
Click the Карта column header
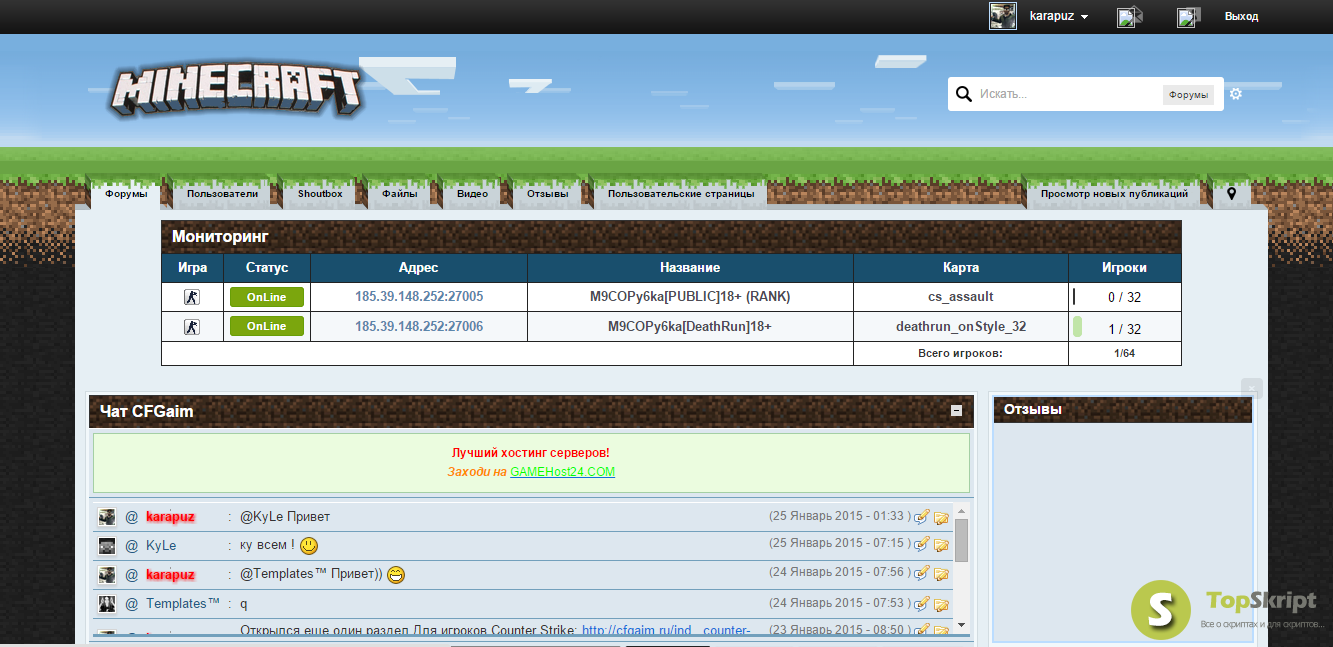coord(961,268)
